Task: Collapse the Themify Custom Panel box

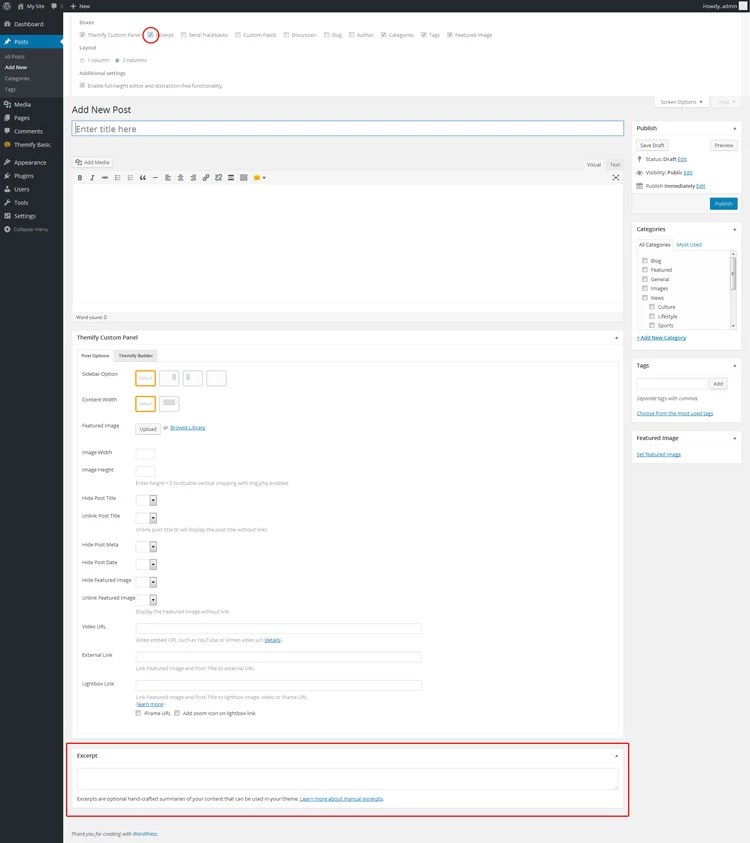Action: tap(616, 338)
